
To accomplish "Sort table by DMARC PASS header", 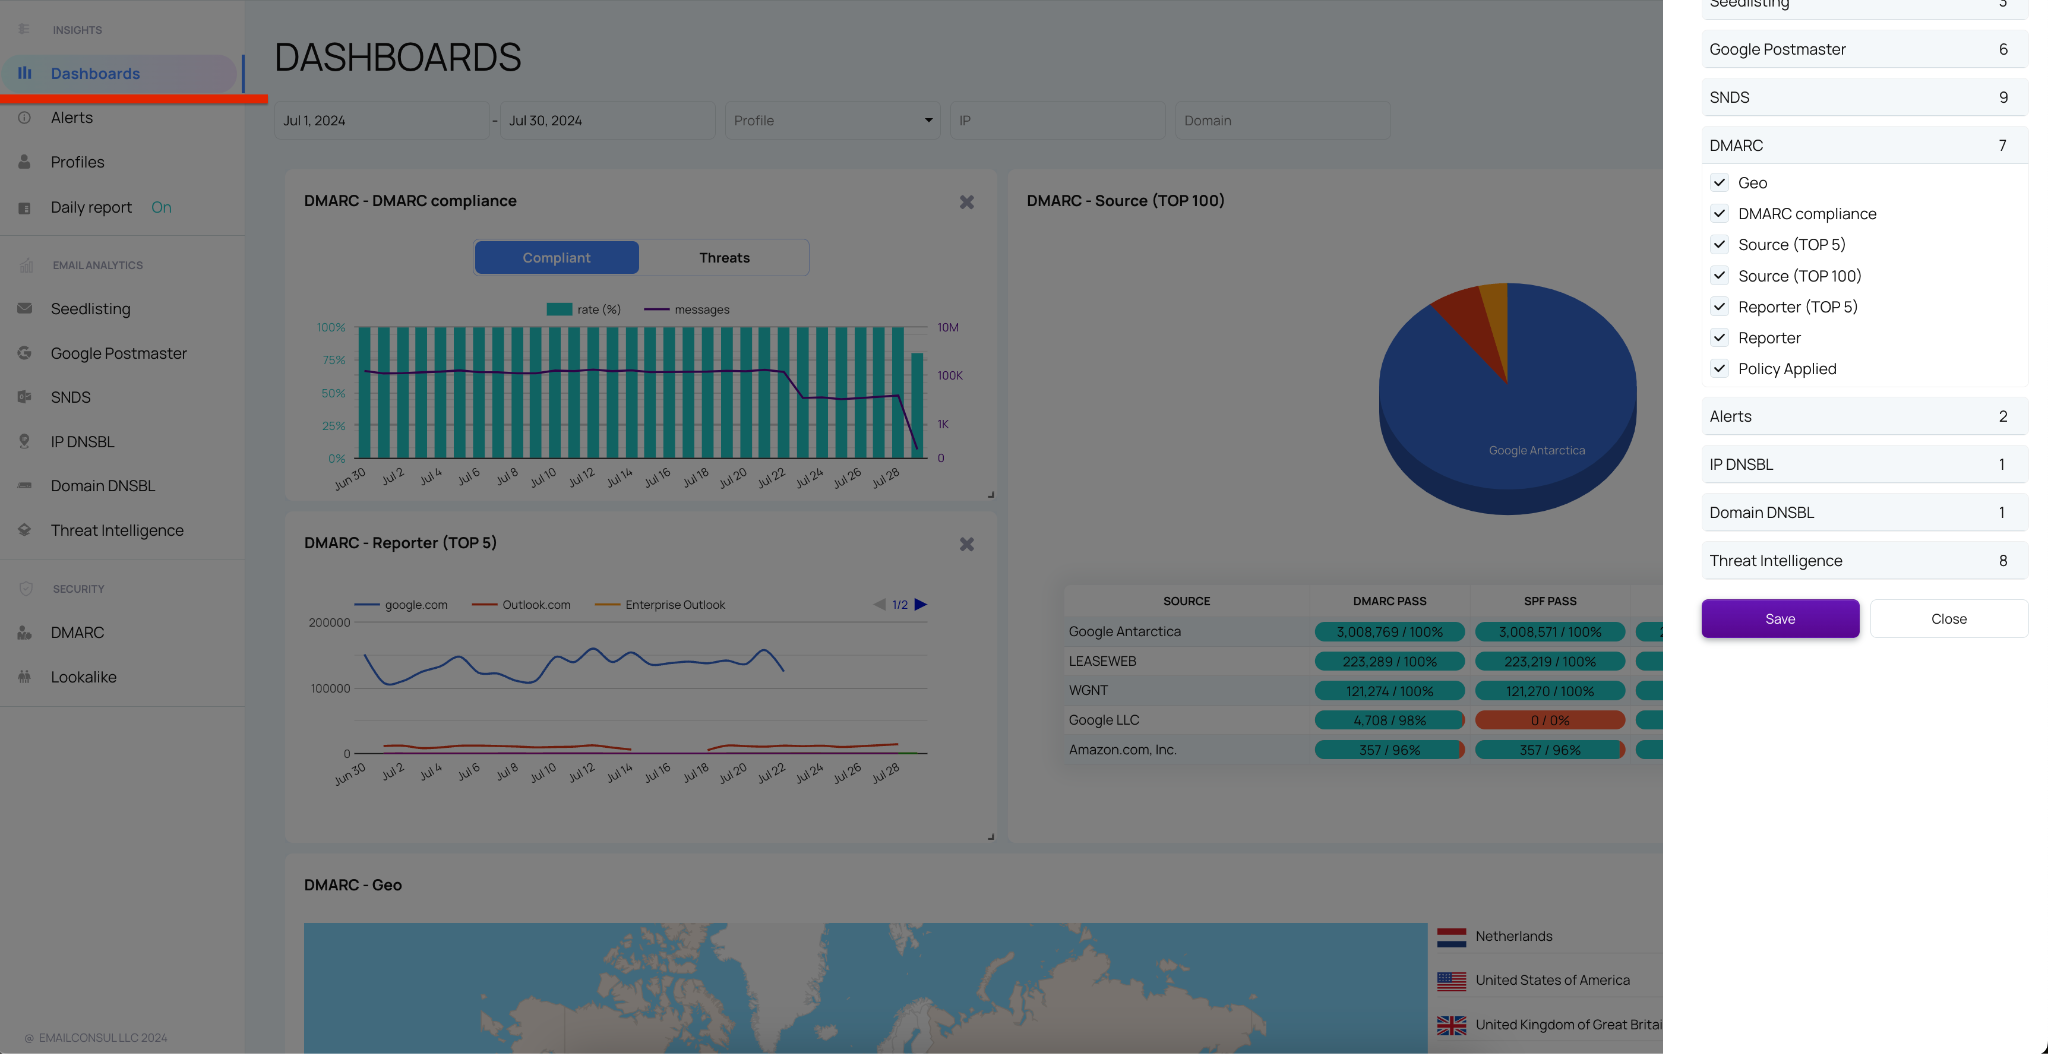I will click(x=1389, y=601).
